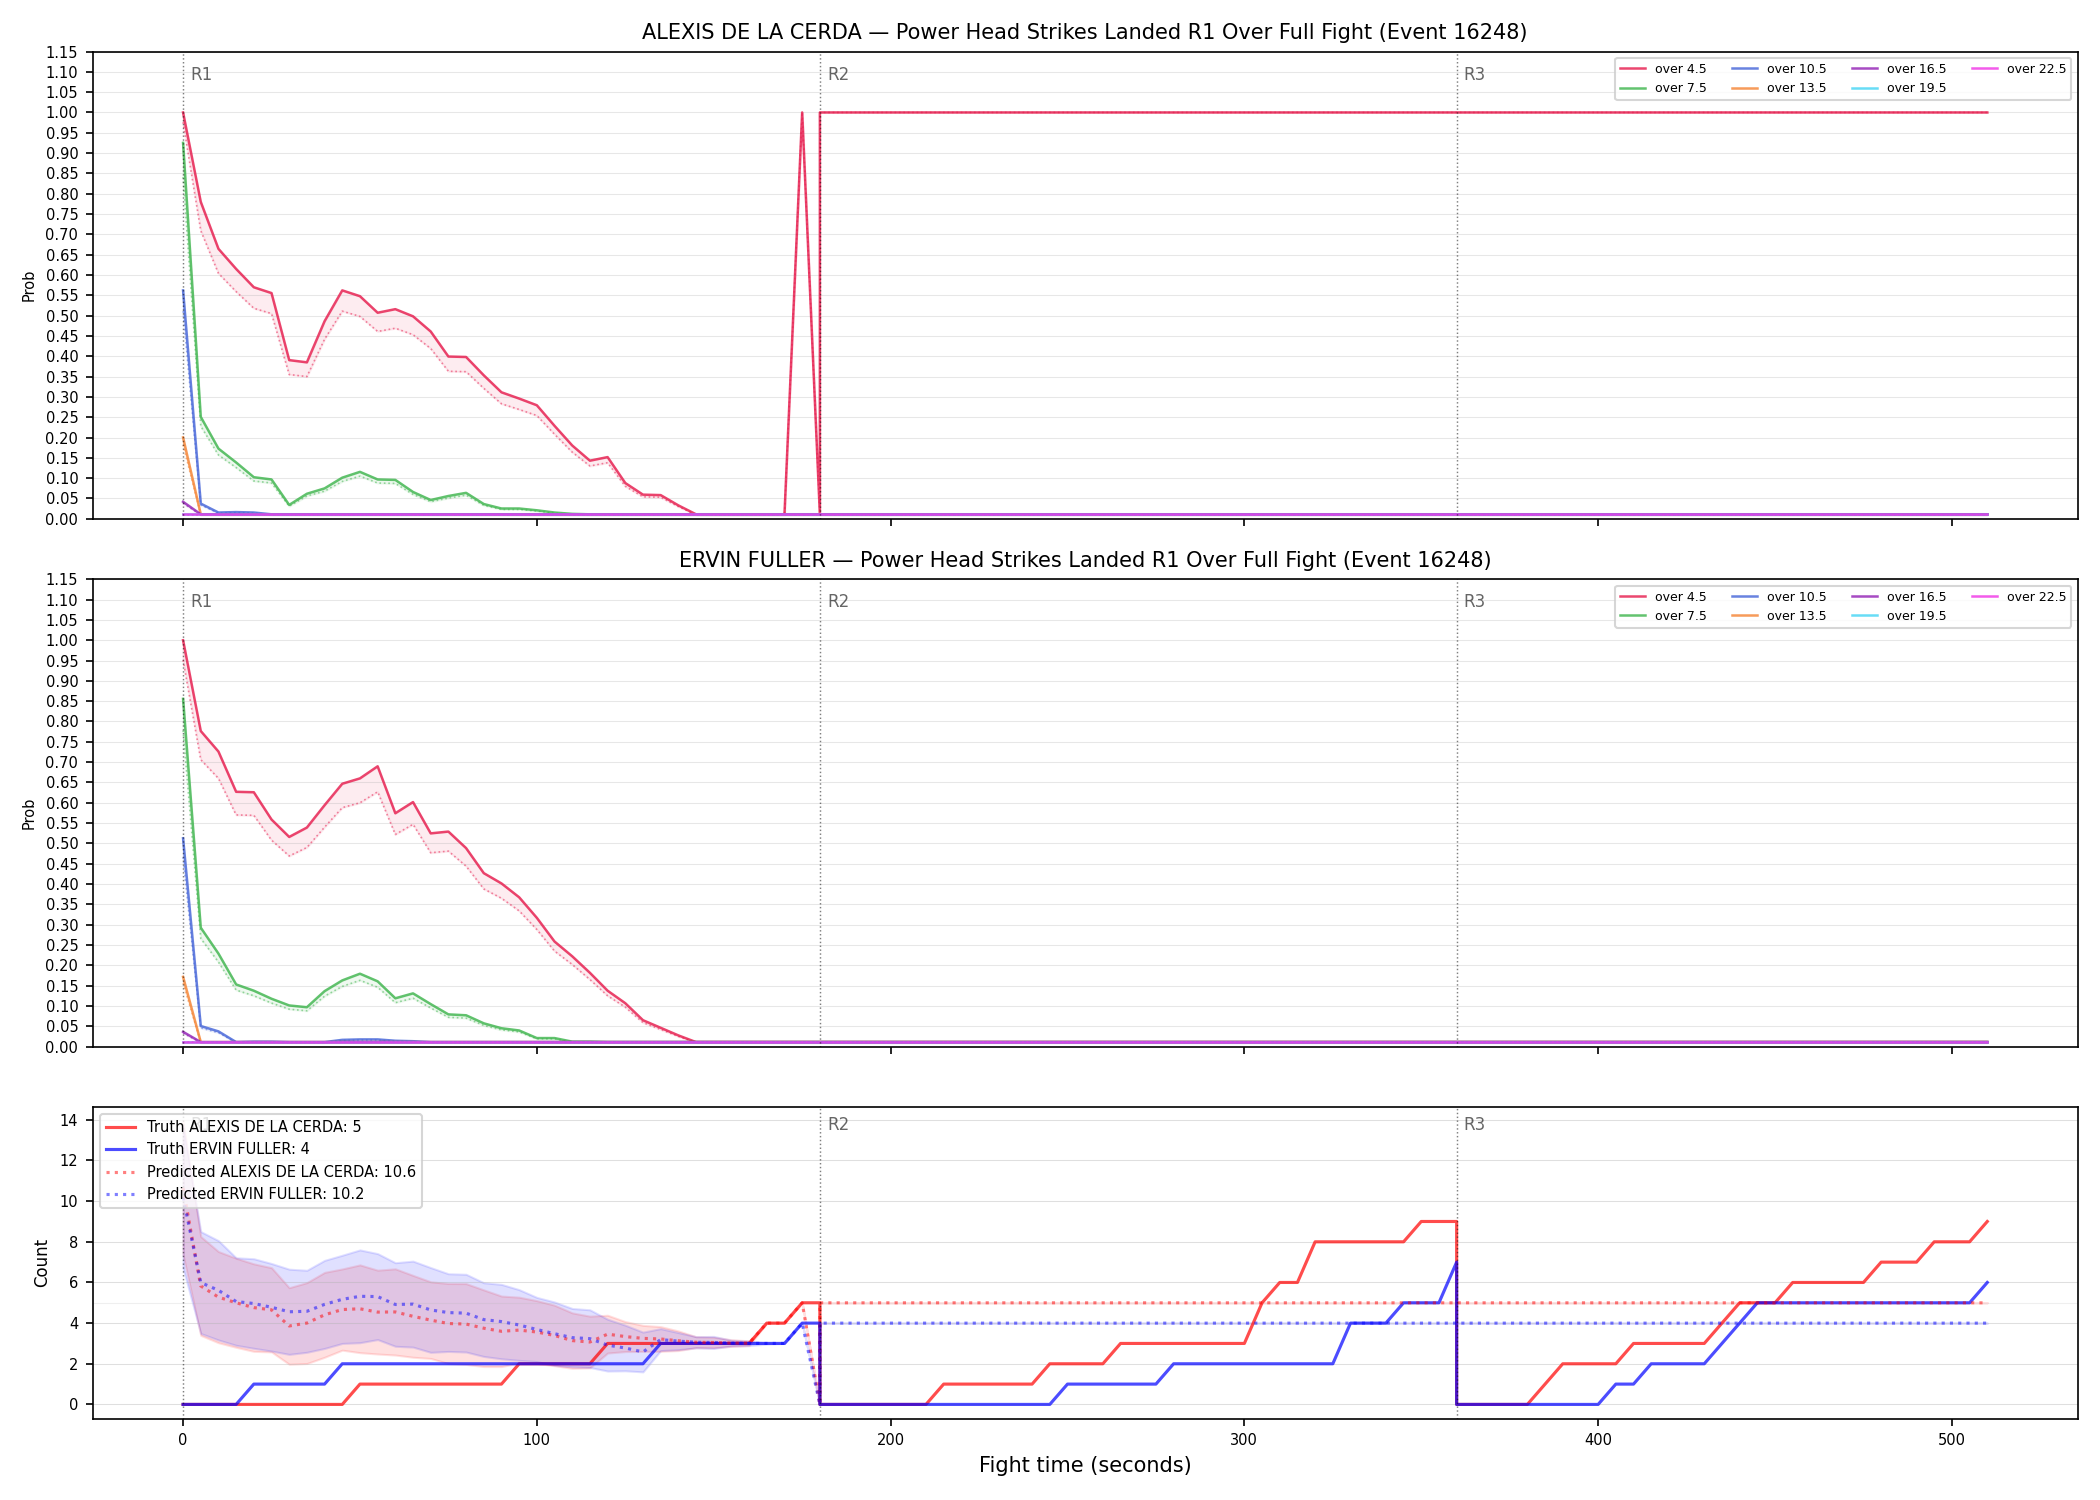
Task: Select 'over 10.5' legend entry in Ervin Fuller chart
Action: pyautogui.click(x=1779, y=597)
